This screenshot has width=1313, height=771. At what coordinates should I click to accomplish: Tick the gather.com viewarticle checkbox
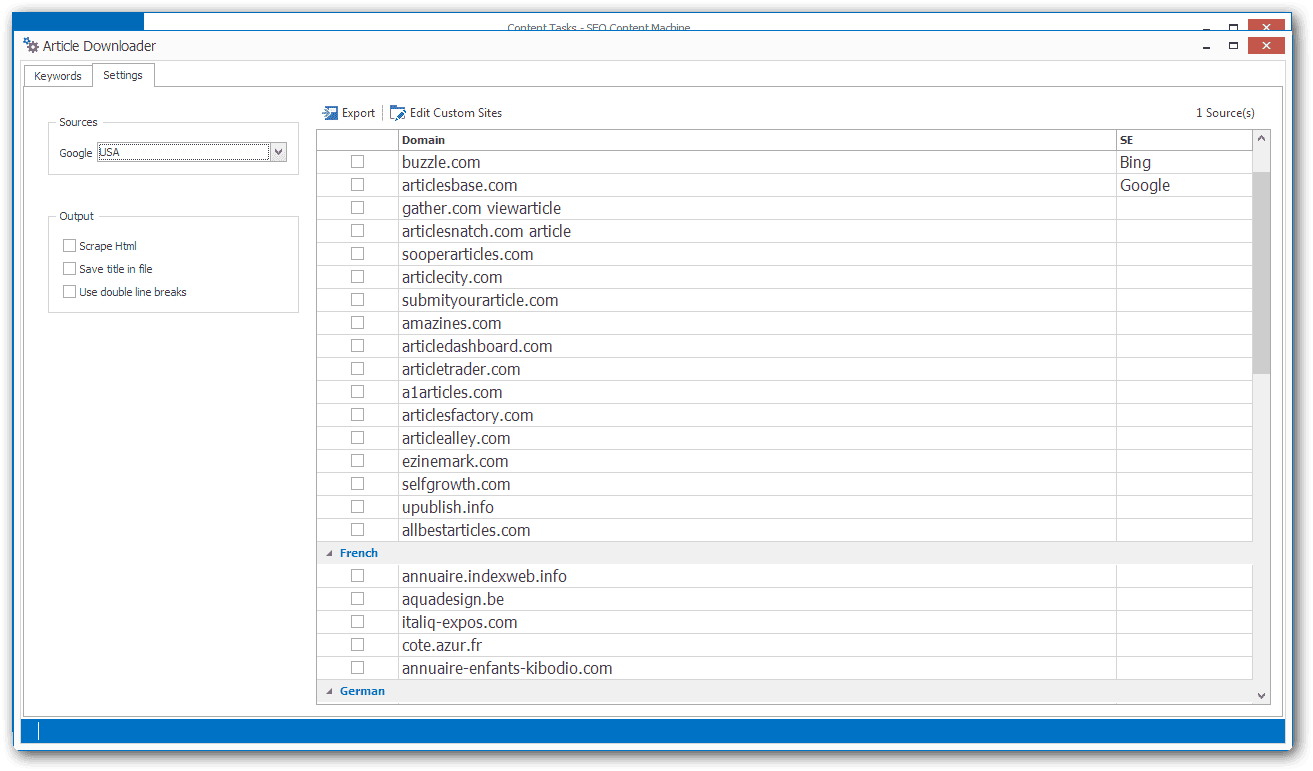pos(357,208)
